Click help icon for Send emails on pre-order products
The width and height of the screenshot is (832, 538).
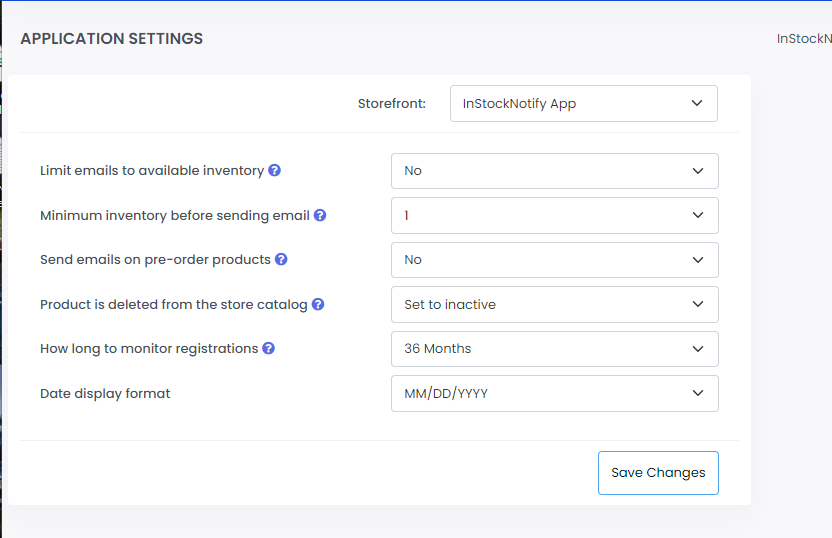point(281,259)
